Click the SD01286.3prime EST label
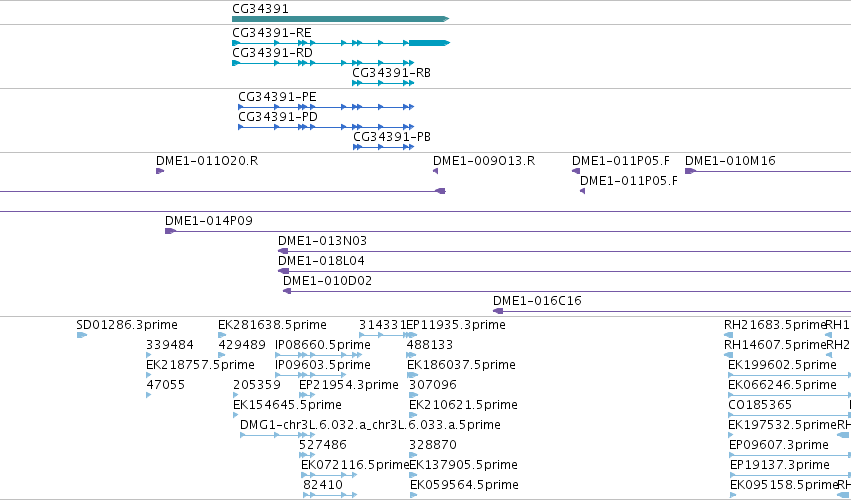 127,325
